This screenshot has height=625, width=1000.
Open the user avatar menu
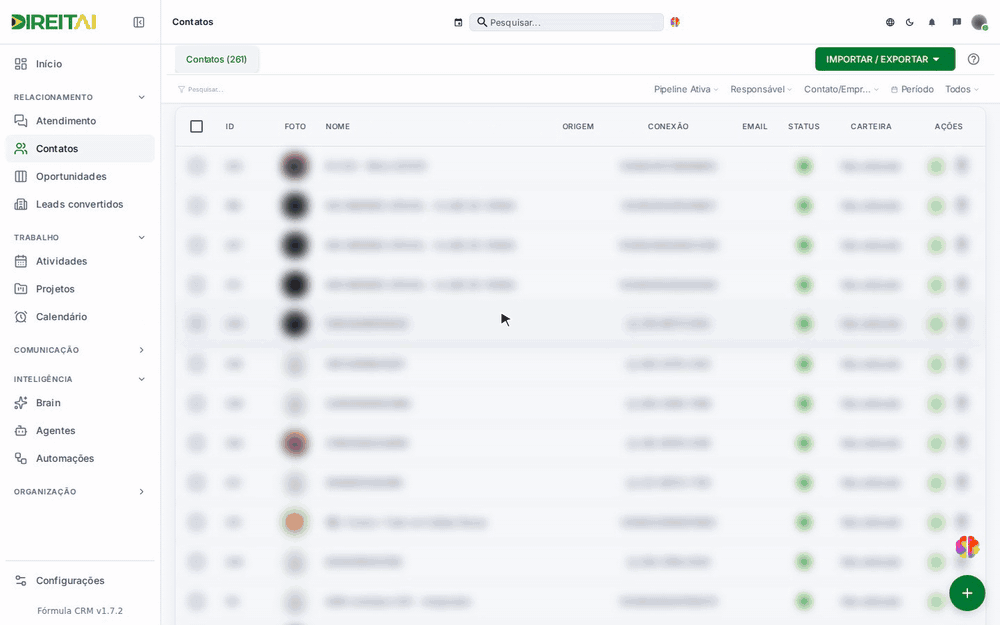(979, 22)
